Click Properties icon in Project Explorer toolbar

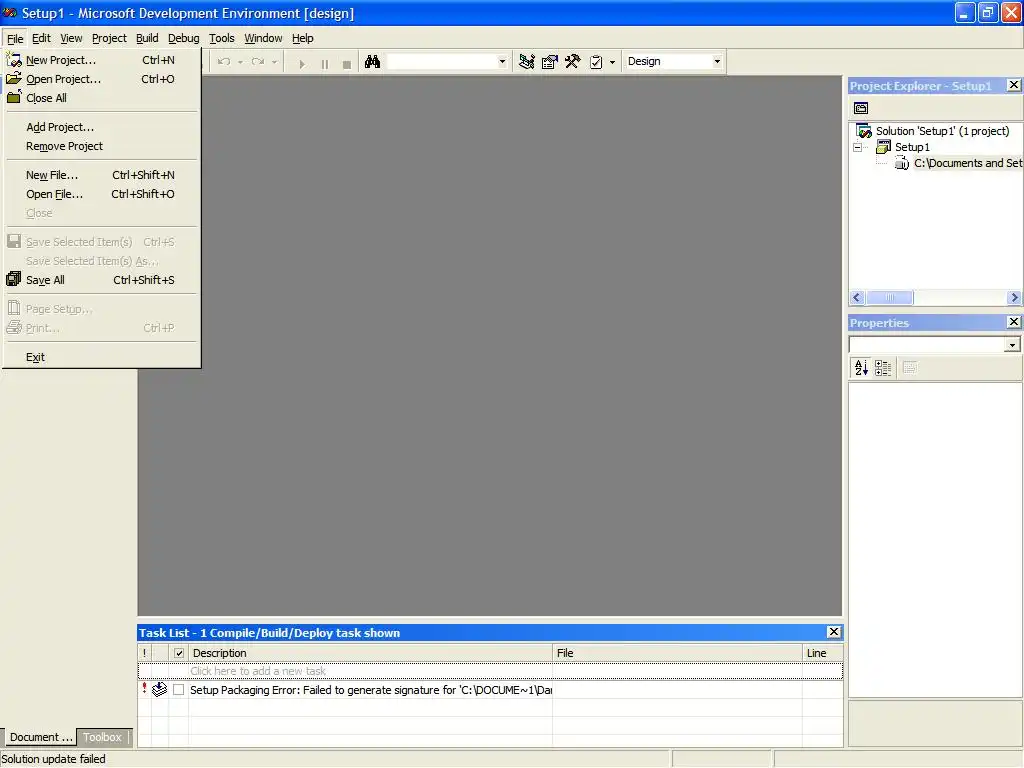861,108
